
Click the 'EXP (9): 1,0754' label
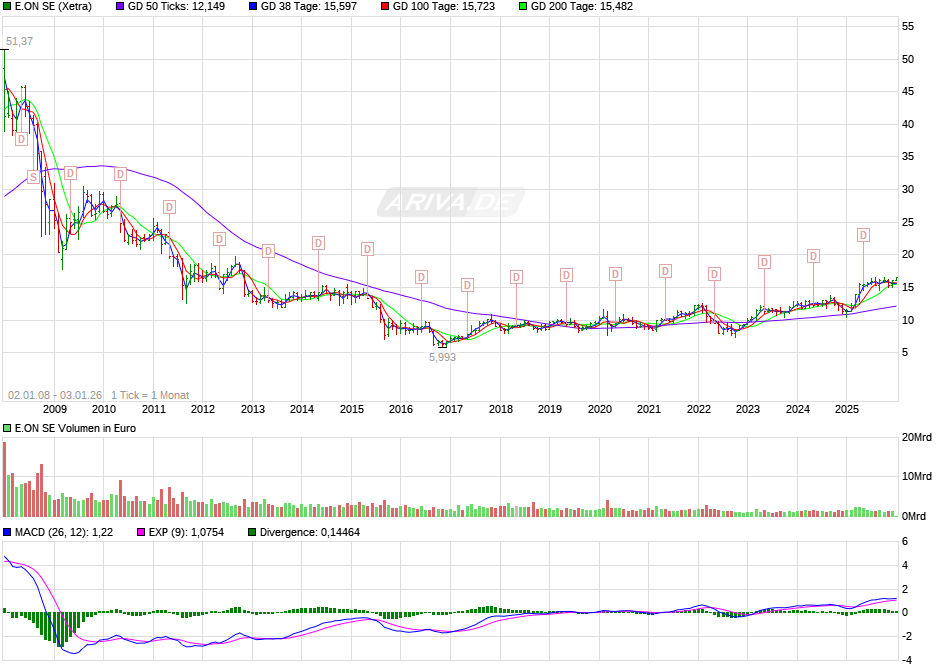[x=186, y=532]
